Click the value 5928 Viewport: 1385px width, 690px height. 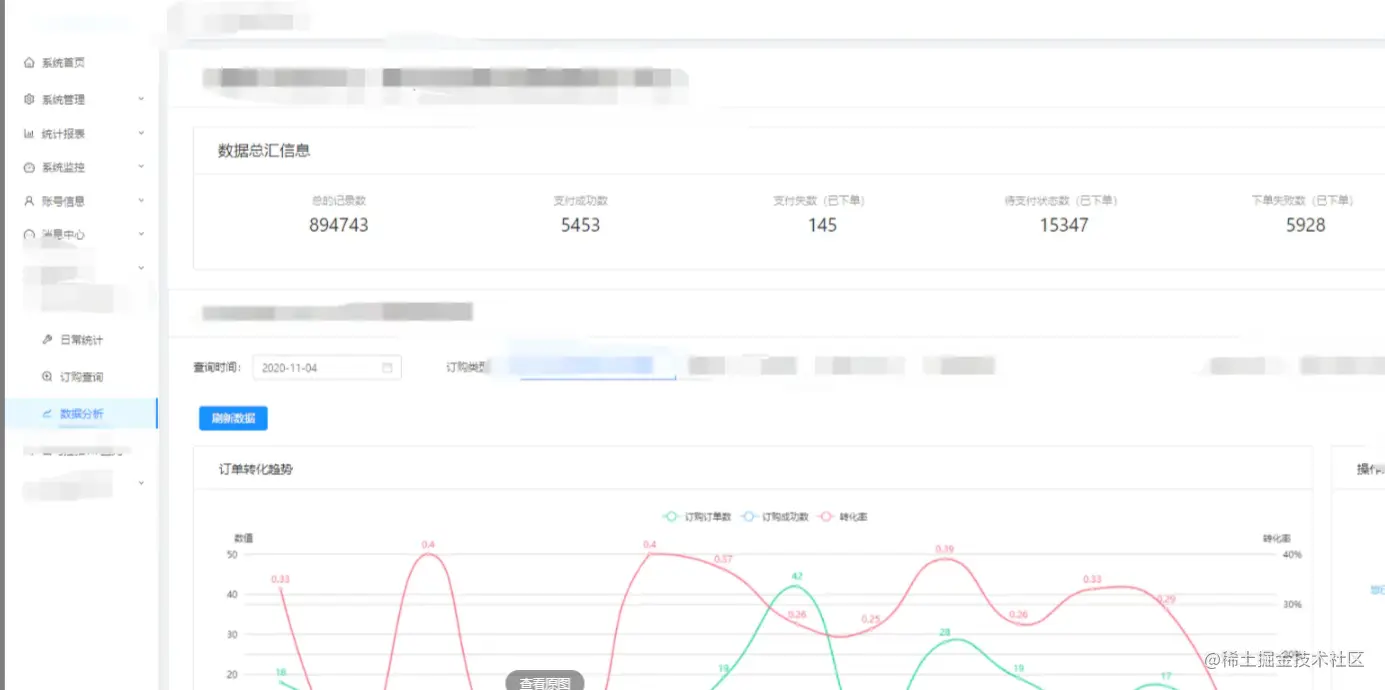point(1305,225)
